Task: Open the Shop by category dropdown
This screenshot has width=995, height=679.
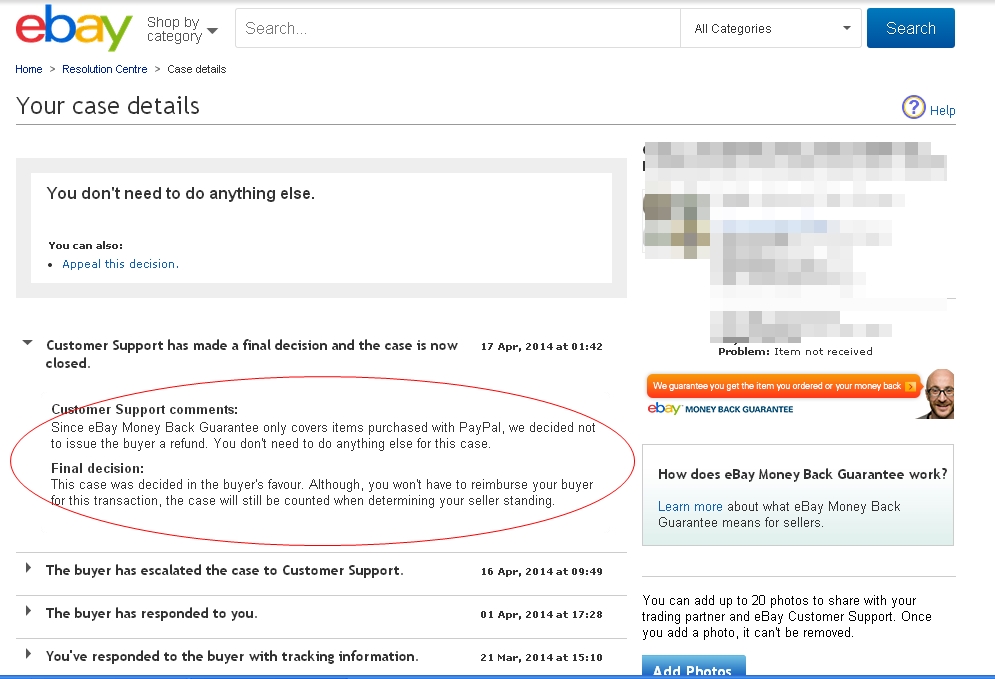Action: 182,29
